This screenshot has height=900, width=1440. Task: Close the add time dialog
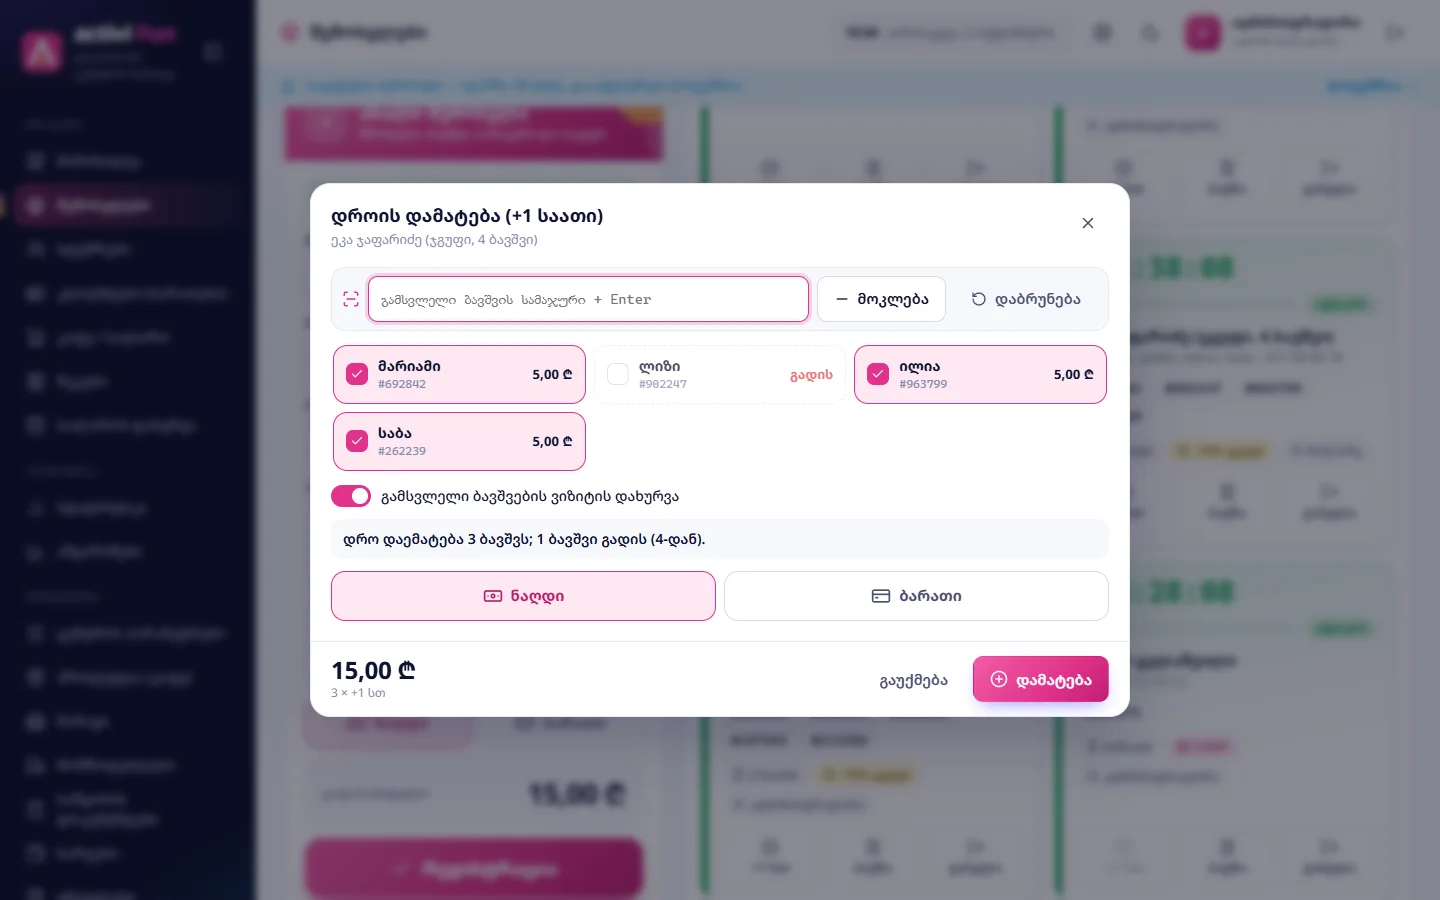pos(1088,223)
